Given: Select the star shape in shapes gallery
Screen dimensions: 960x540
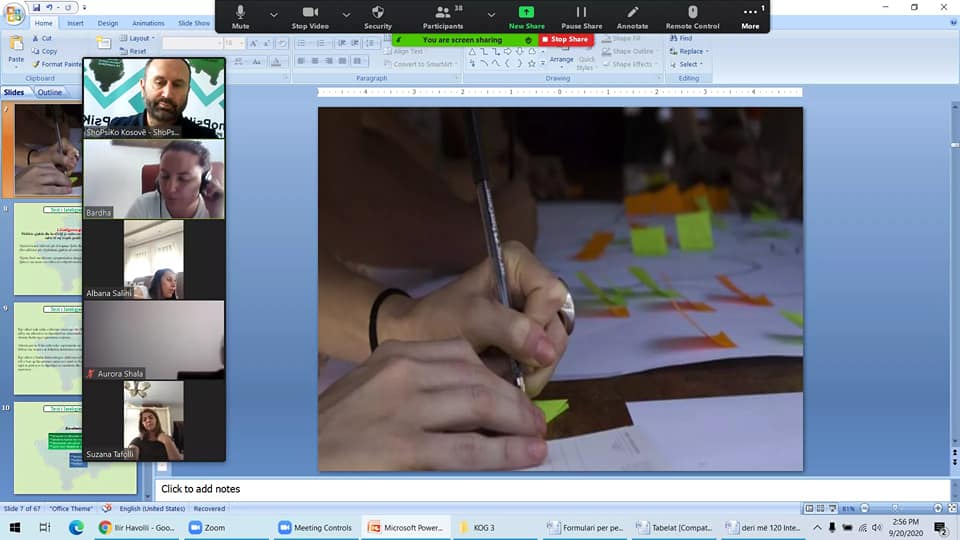Looking at the screenshot, I should (531, 64).
